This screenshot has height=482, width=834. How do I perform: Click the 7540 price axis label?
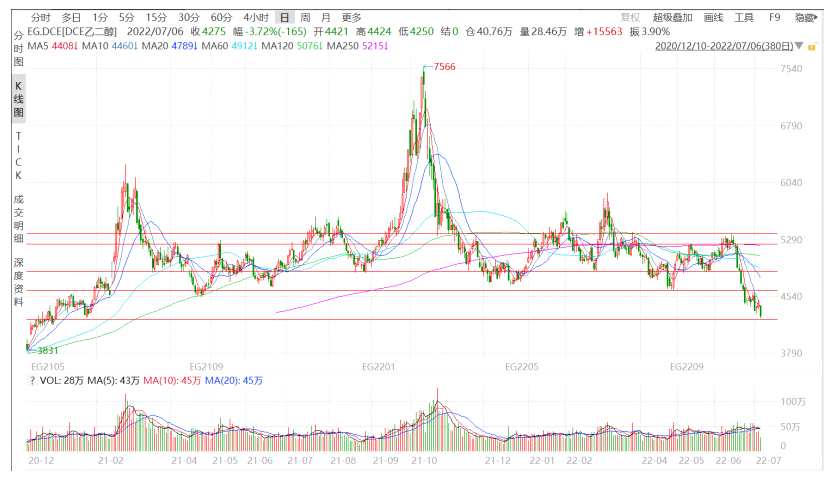pyautogui.click(x=791, y=69)
